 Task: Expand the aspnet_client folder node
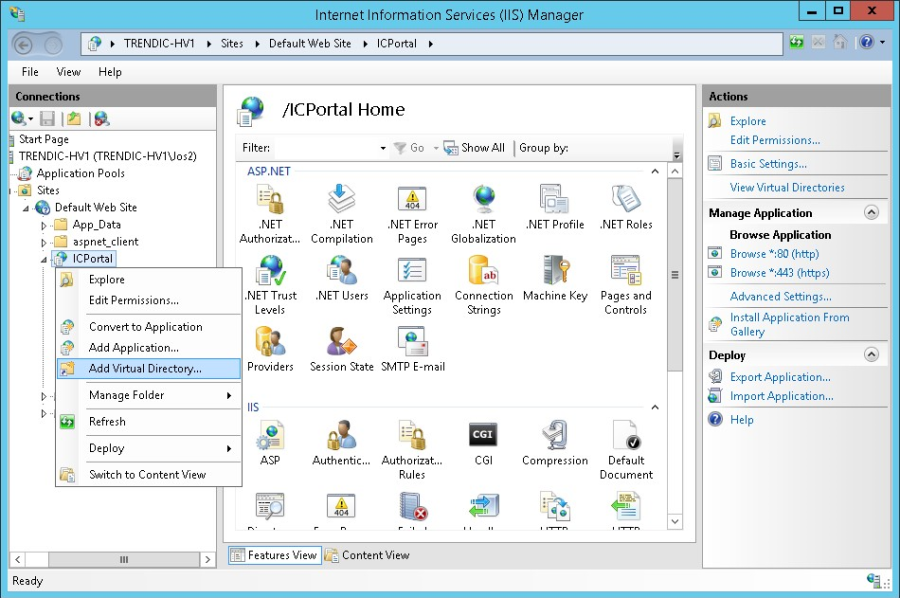click(44, 243)
